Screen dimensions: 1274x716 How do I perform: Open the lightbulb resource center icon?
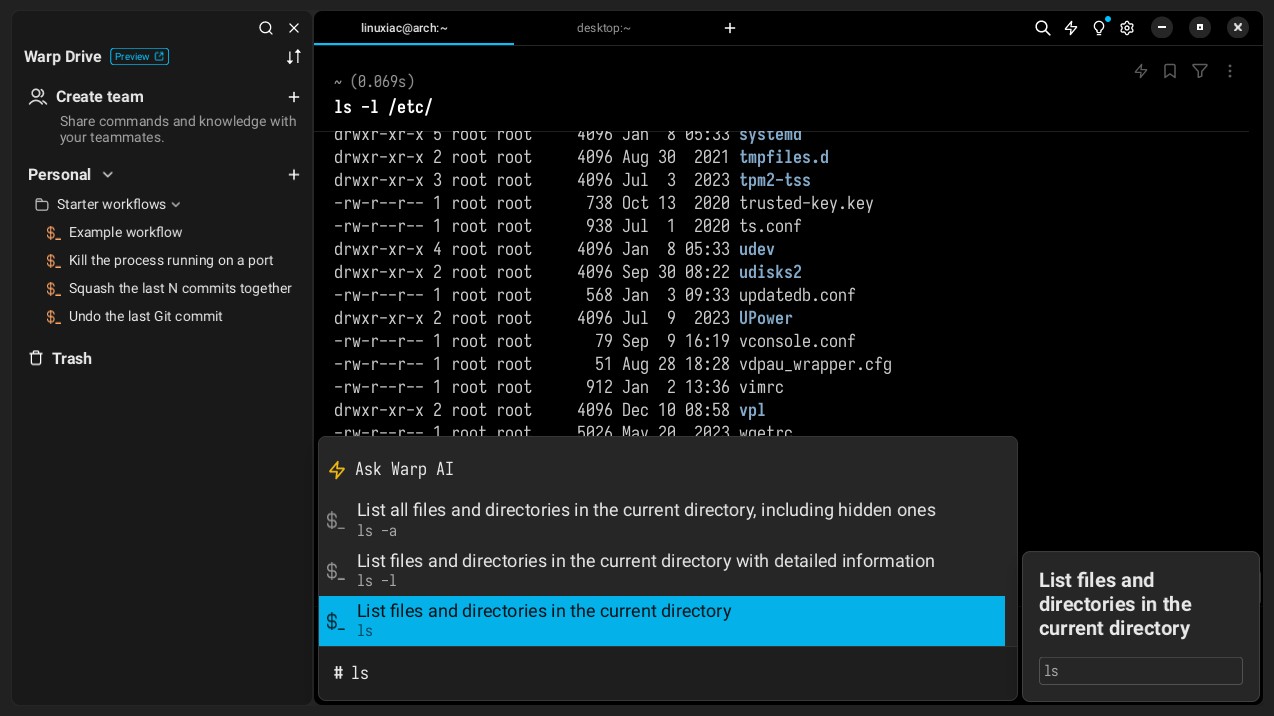point(1099,28)
